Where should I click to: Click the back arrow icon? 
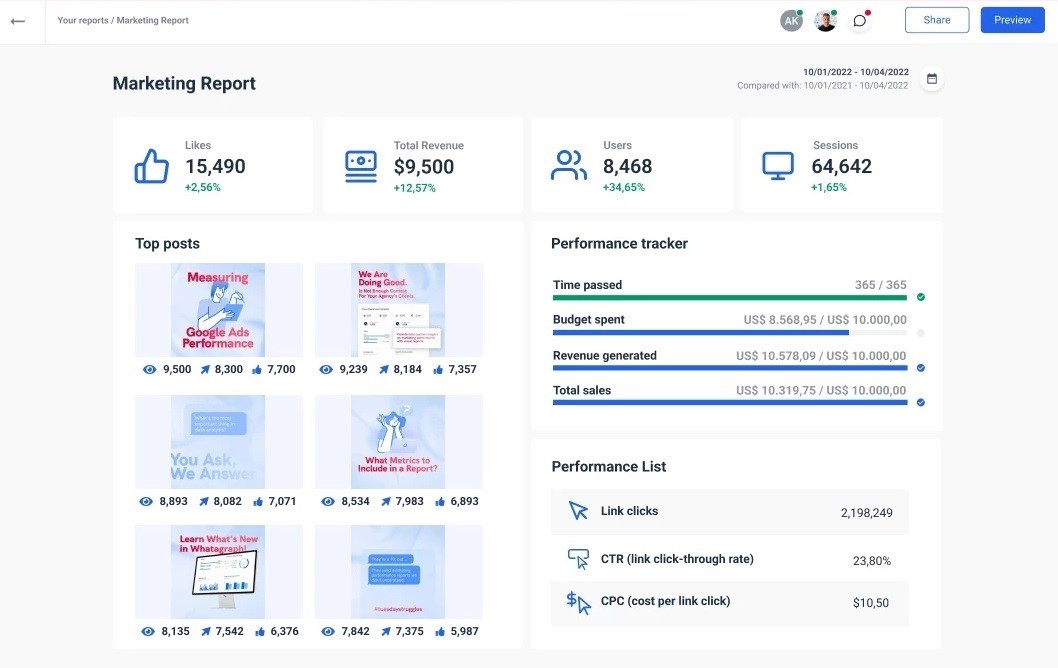pyautogui.click(x=18, y=22)
